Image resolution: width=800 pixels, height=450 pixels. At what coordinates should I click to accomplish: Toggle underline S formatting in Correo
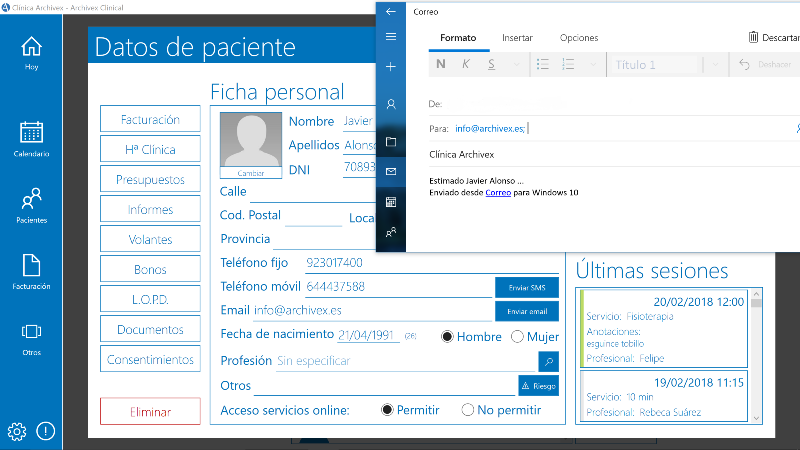tap(491, 64)
